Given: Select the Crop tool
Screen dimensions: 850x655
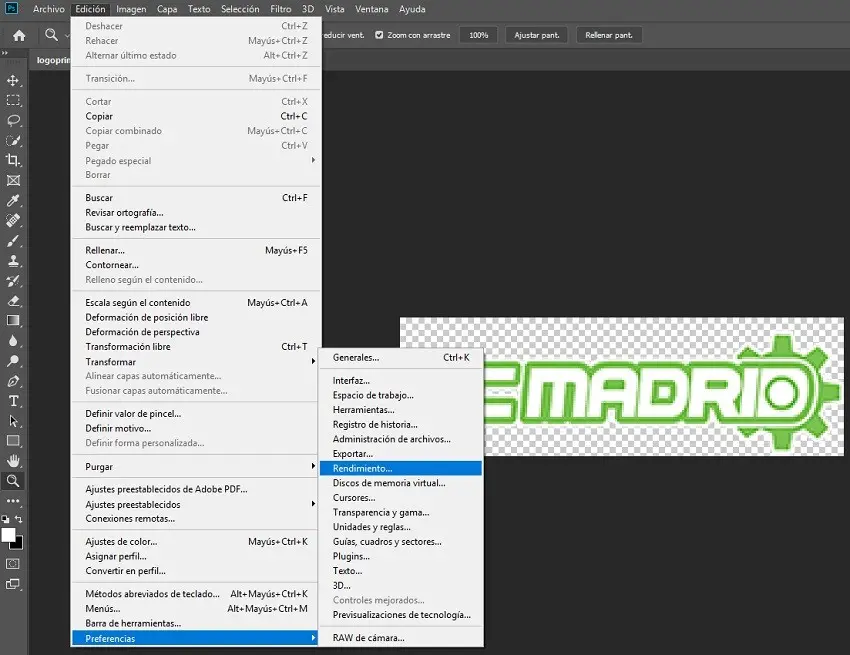Looking at the screenshot, I should 13,160.
